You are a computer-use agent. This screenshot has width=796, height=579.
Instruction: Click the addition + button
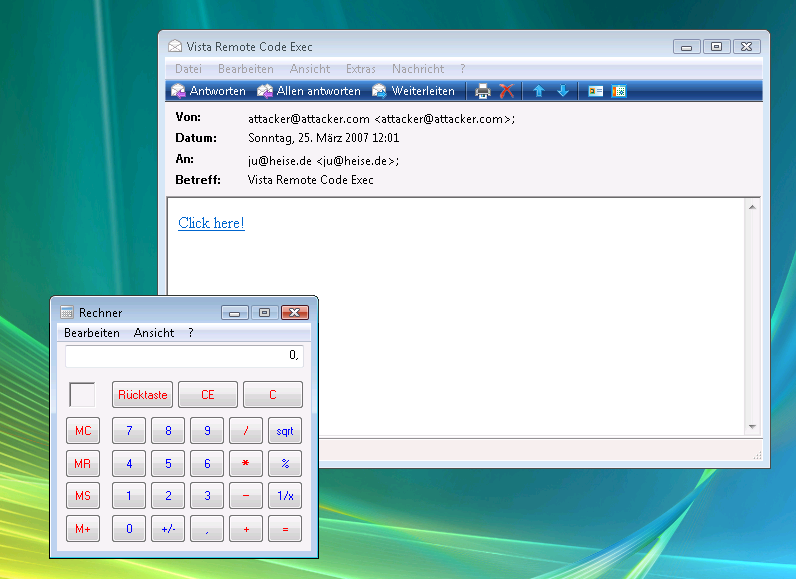(246, 529)
